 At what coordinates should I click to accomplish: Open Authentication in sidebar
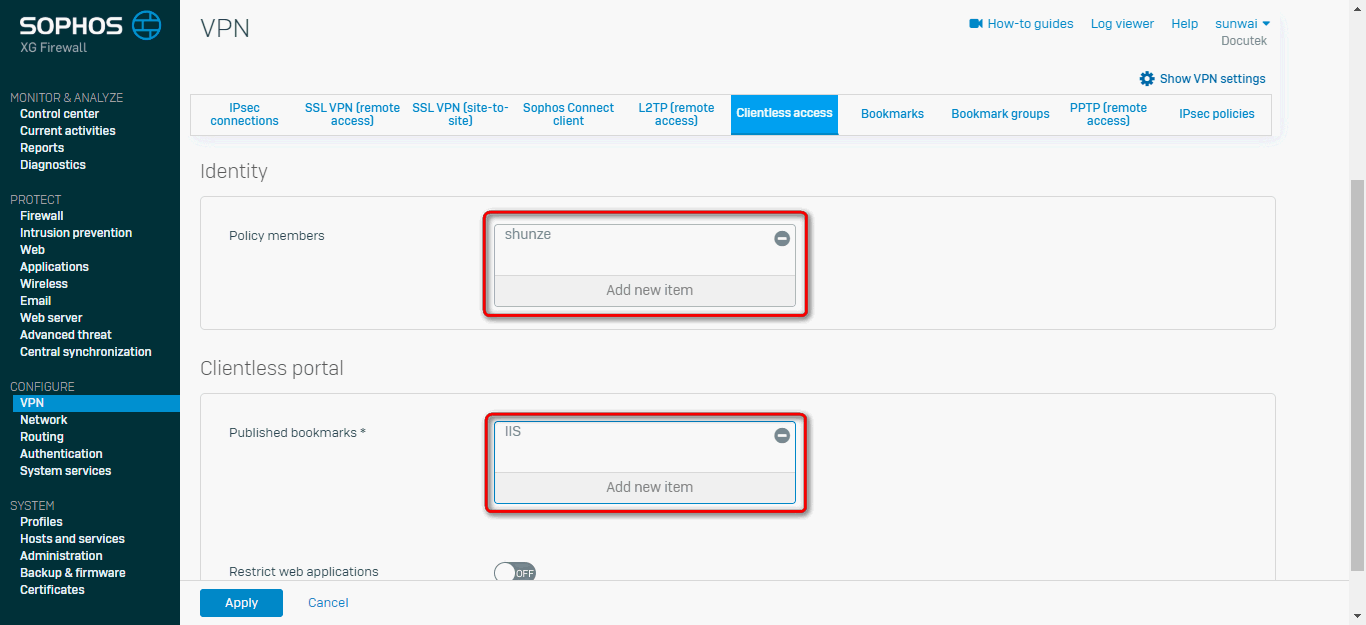tap(61, 454)
